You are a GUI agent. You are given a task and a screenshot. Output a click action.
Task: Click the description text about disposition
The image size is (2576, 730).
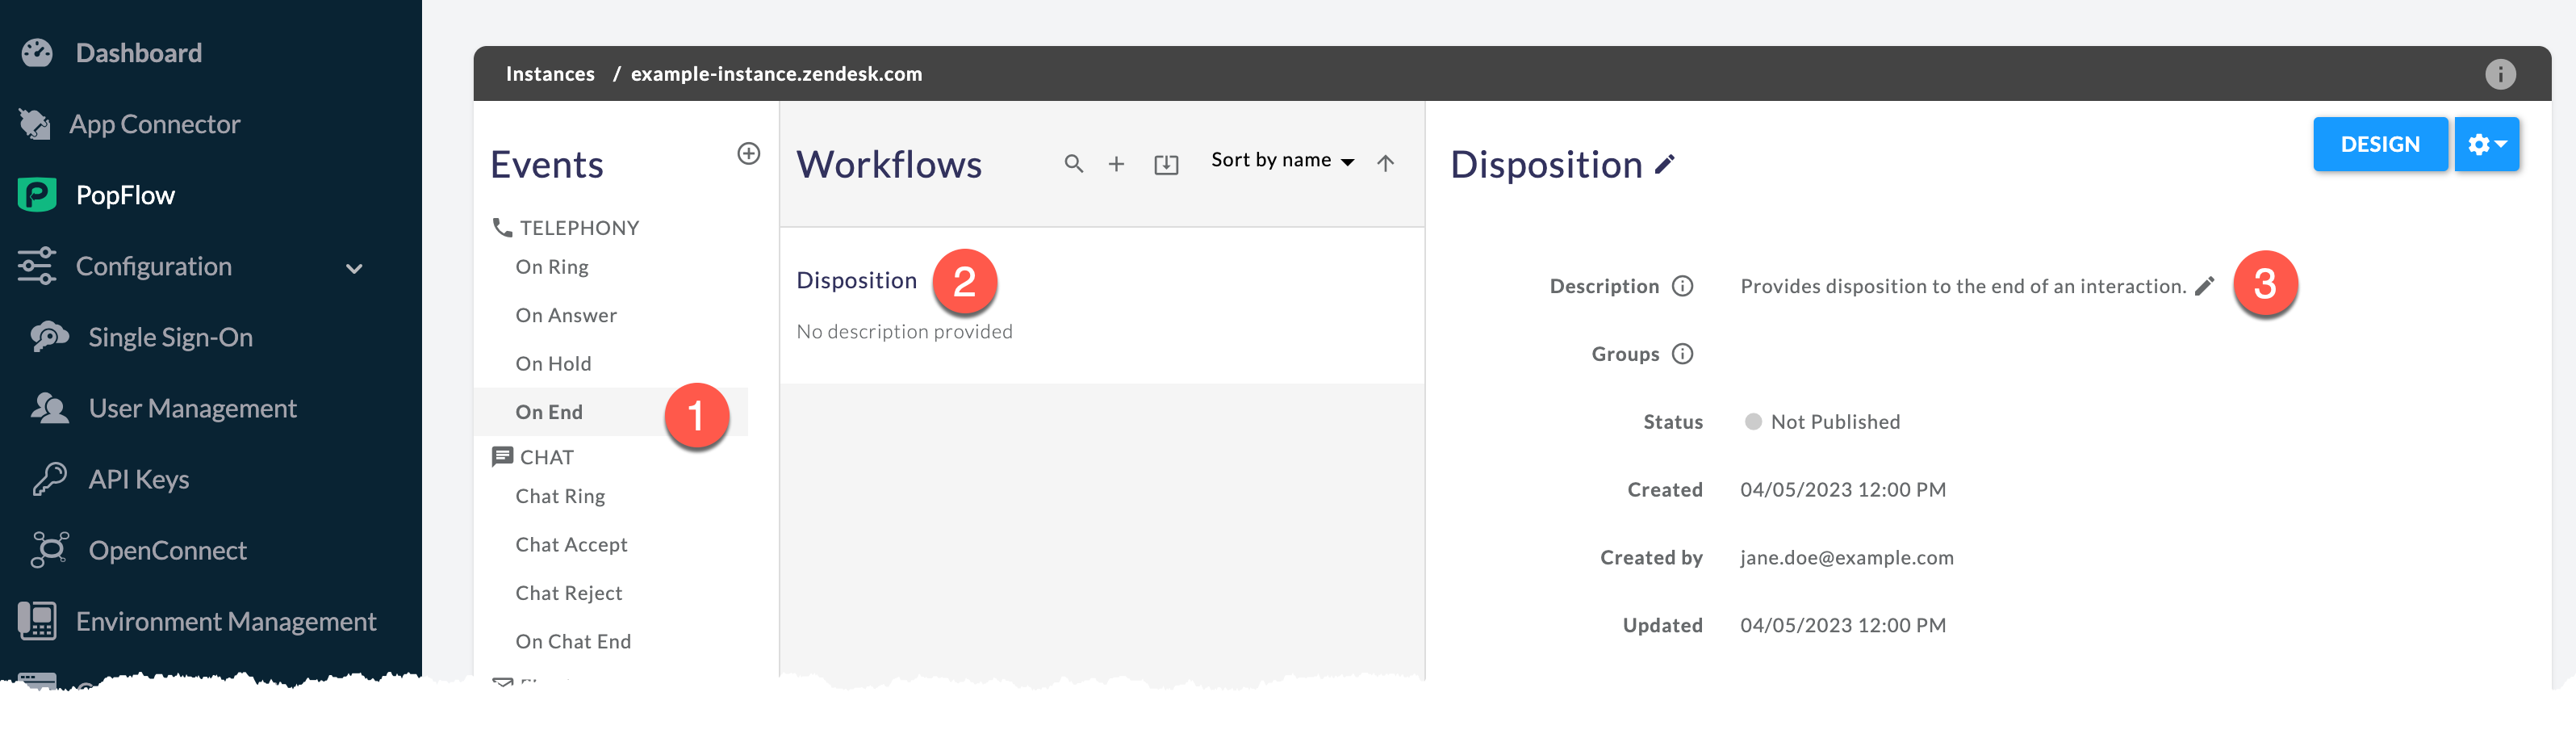pos(1963,286)
